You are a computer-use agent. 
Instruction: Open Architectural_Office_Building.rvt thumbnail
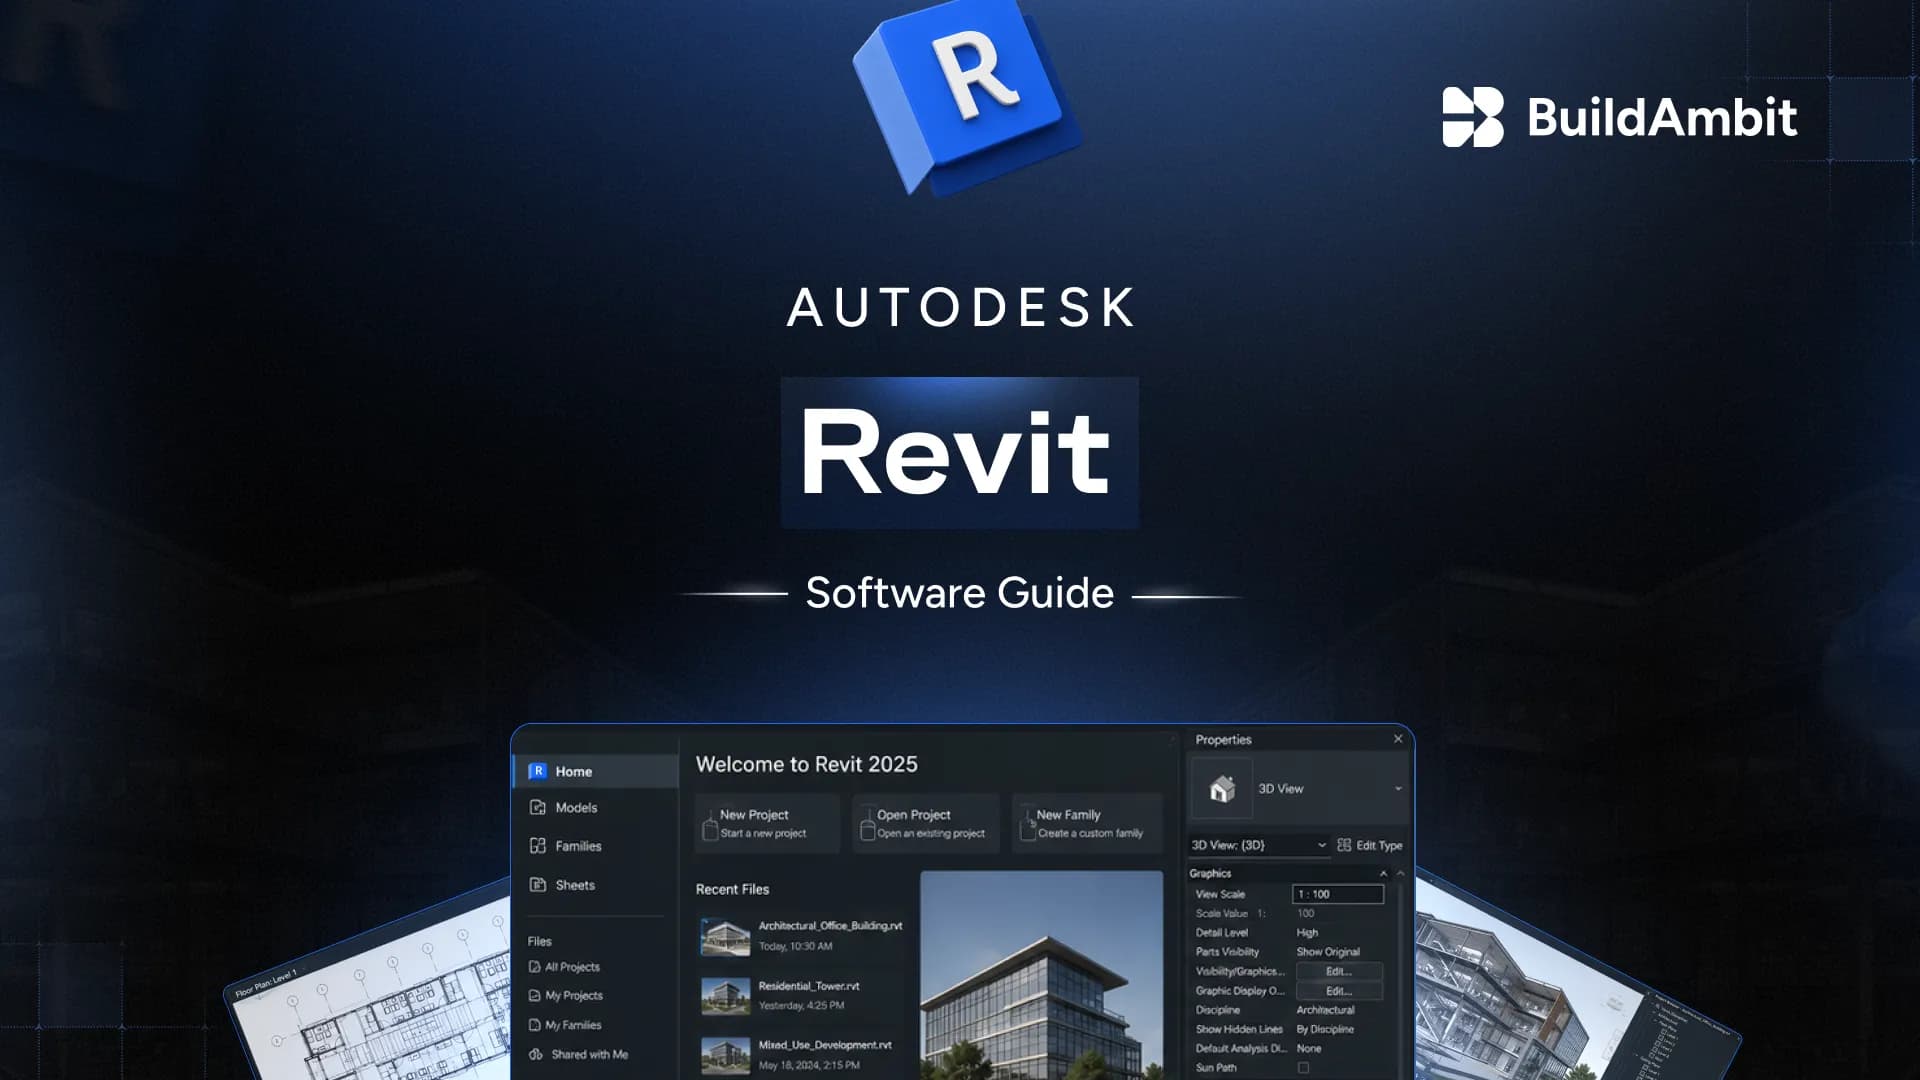[x=725, y=936]
